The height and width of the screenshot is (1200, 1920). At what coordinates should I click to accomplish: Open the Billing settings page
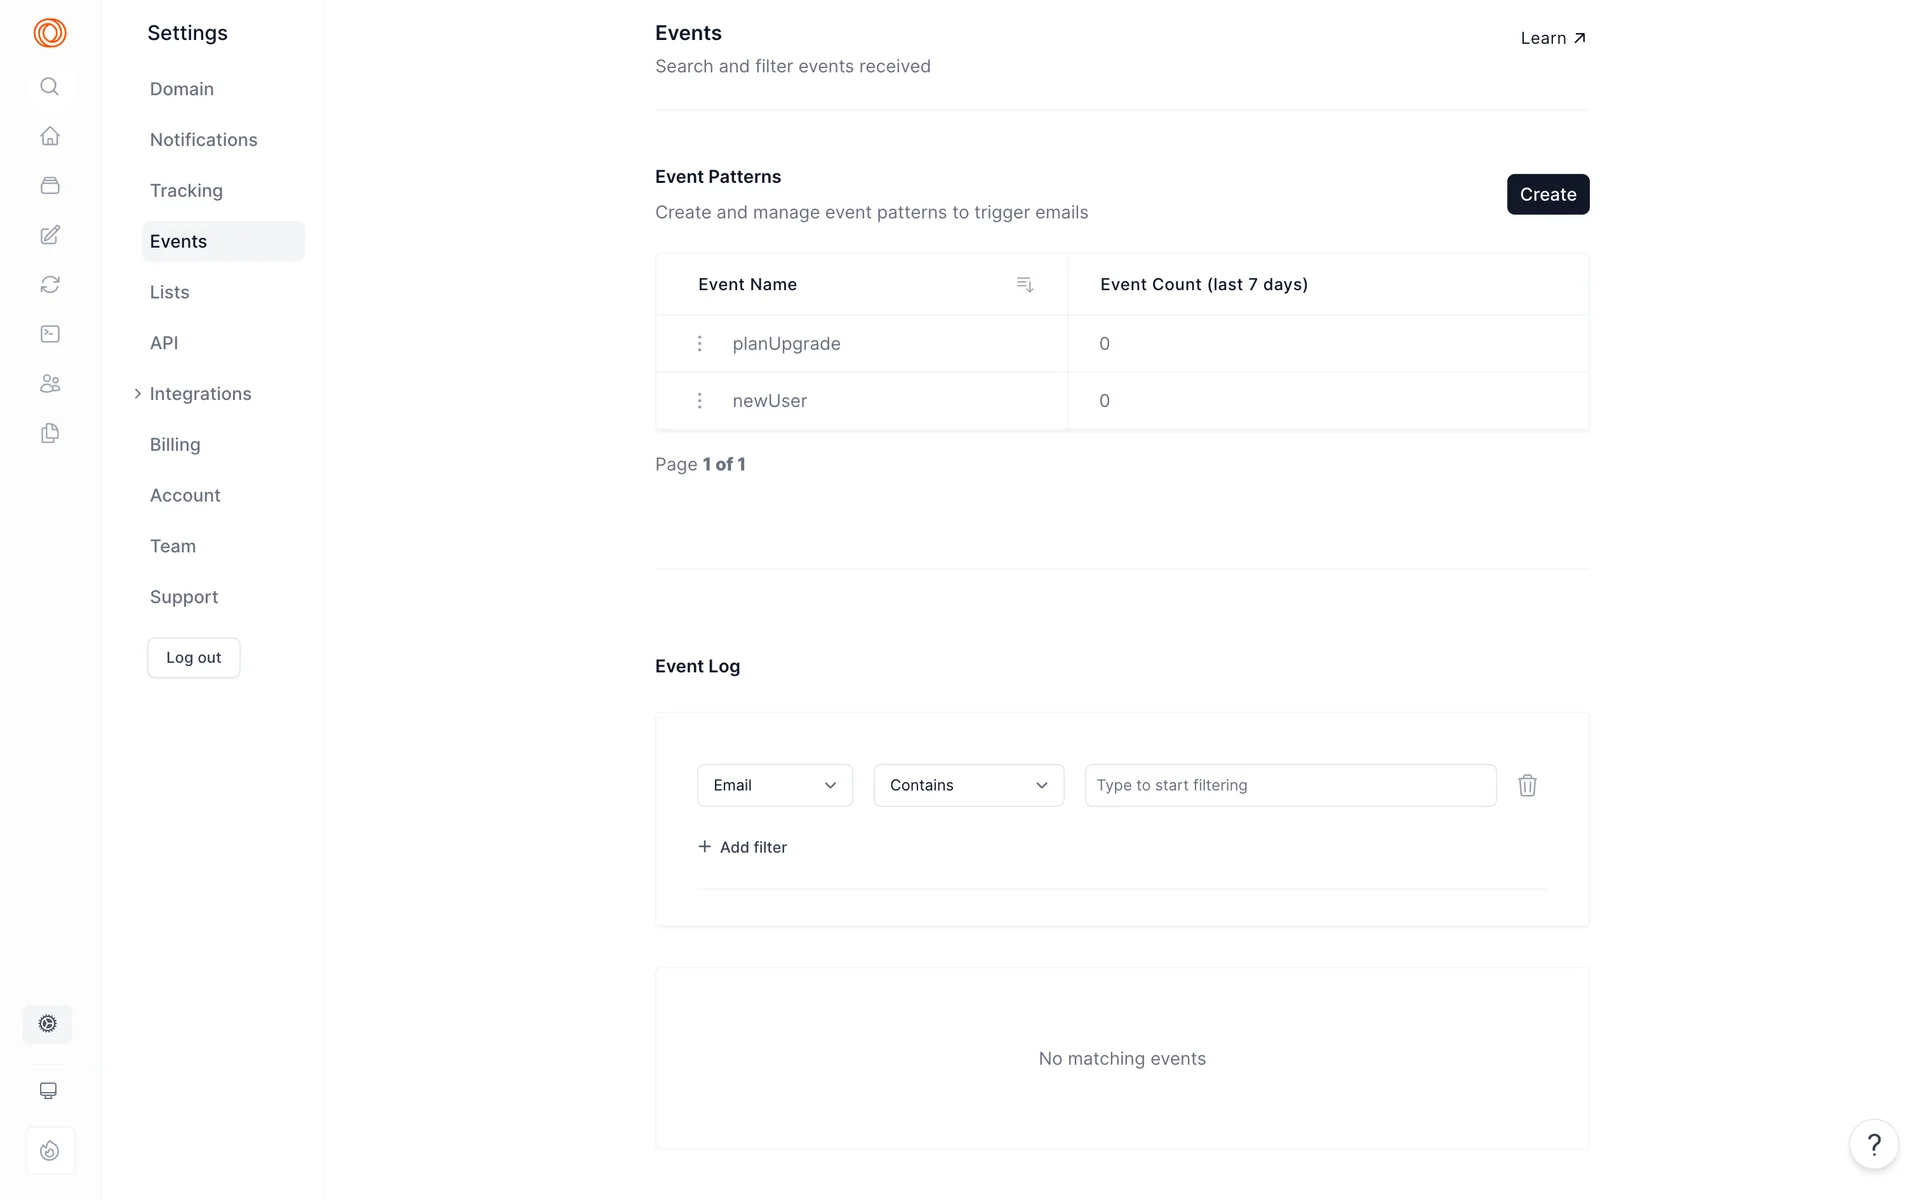click(x=175, y=445)
